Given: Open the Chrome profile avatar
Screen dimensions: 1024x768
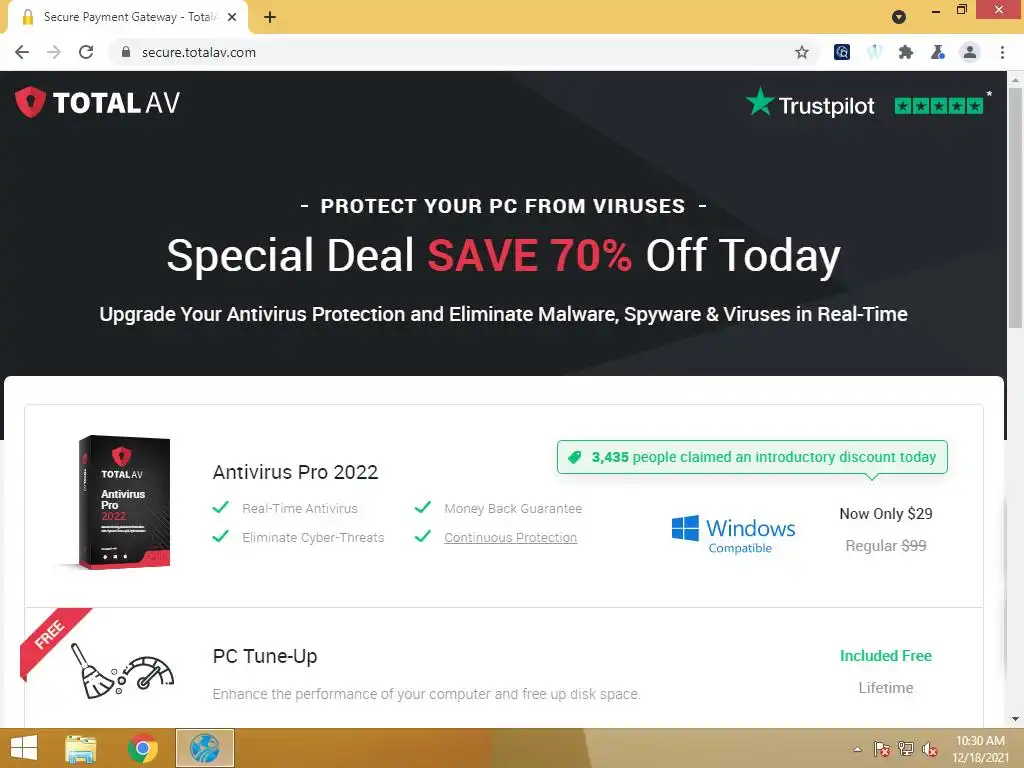Looking at the screenshot, I should point(970,52).
